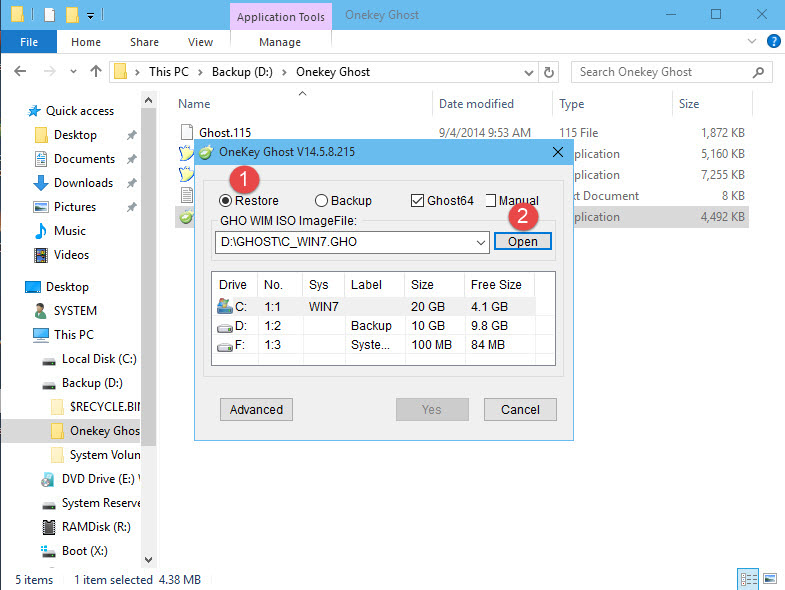Sort by the Date modified column

click(476, 104)
